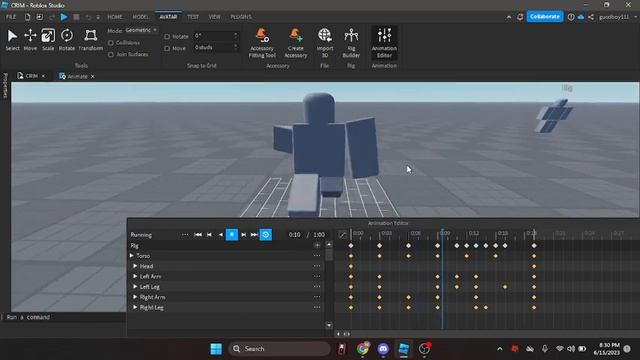Click the add track plus button on Rig row
The height and width of the screenshot is (360, 640).
click(317, 245)
